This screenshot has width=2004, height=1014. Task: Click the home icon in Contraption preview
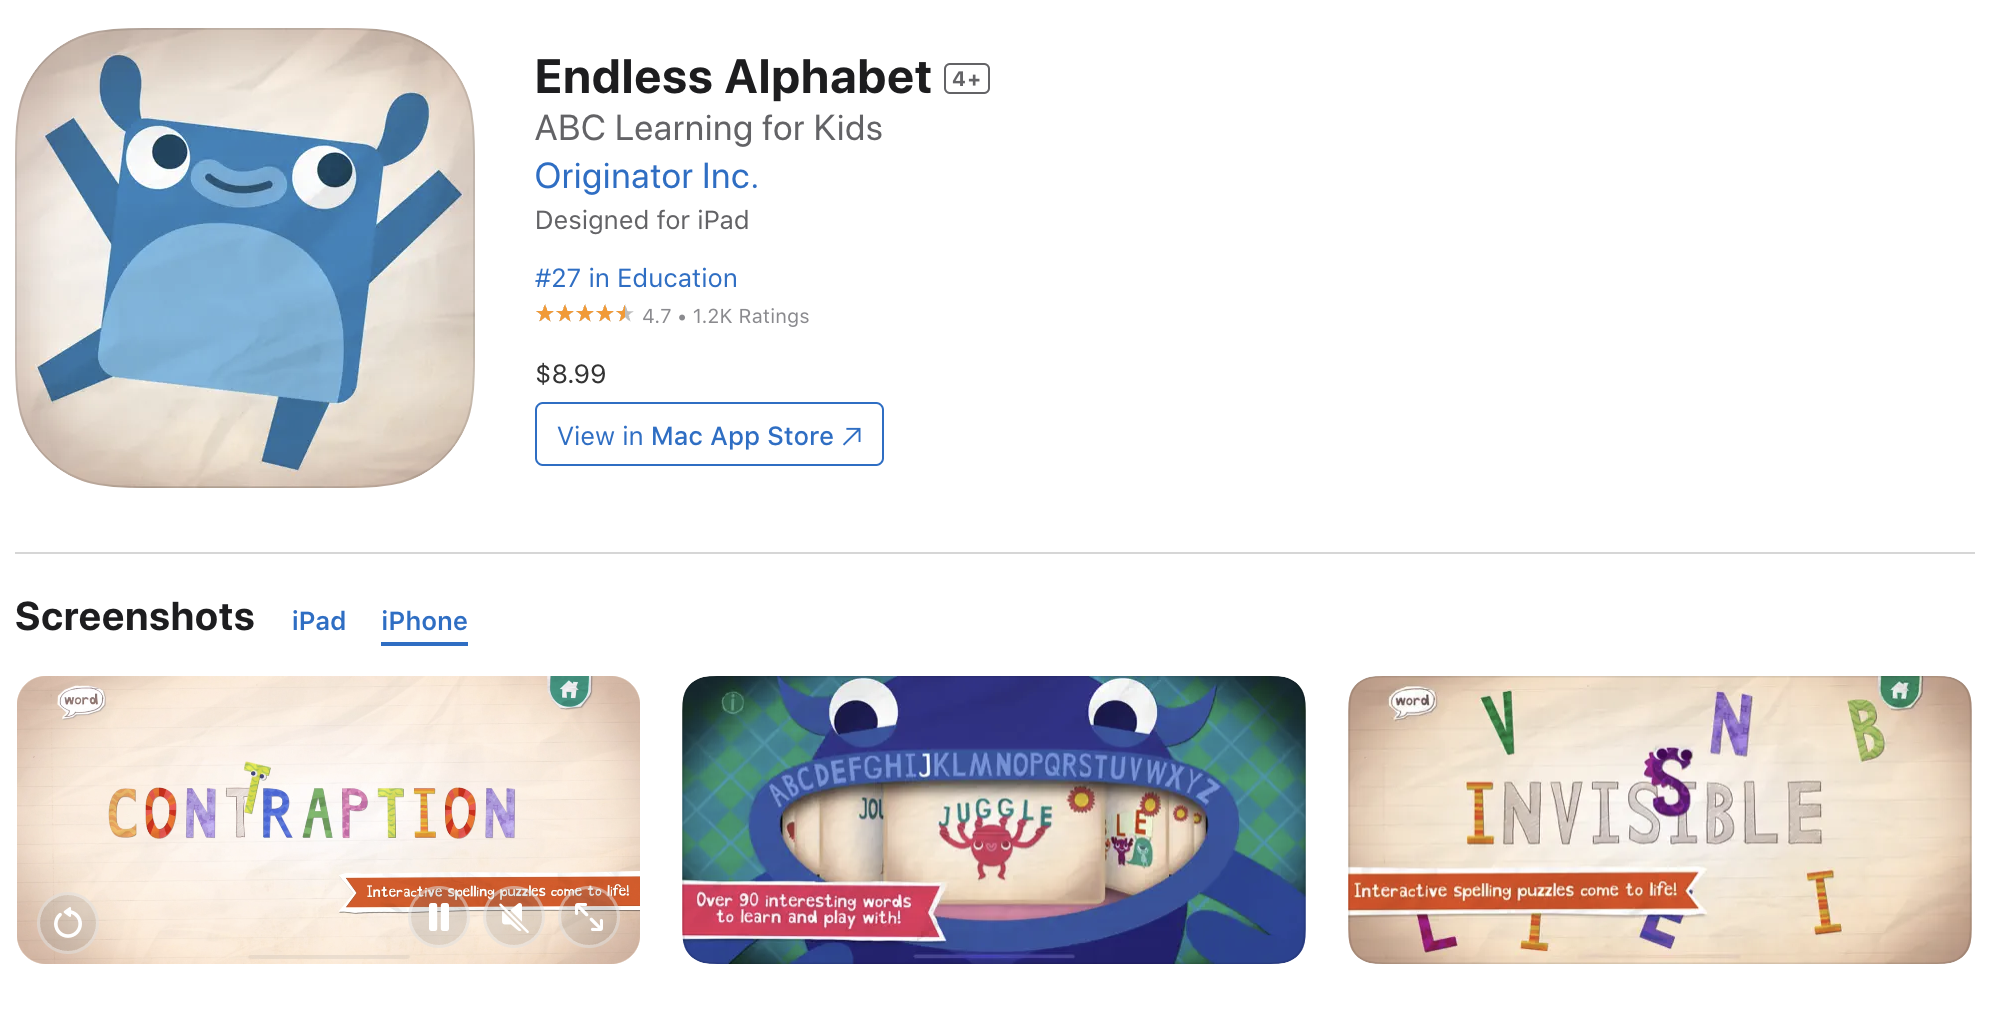click(x=570, y=690)
